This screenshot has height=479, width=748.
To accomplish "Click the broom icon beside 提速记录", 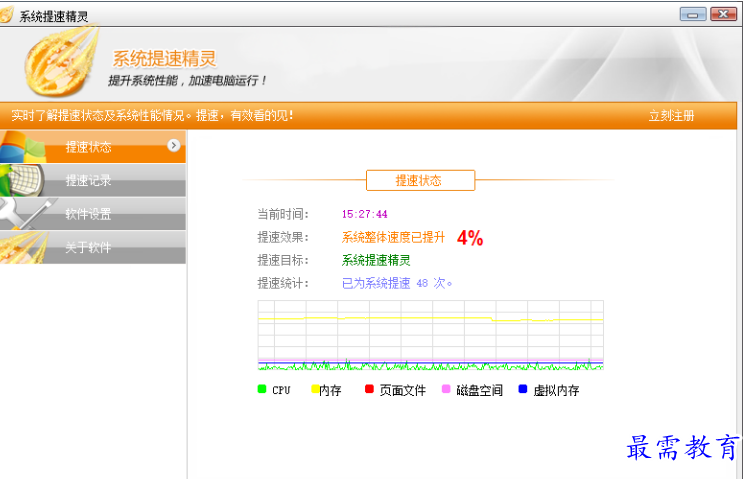I will click(x=22, y=181).
